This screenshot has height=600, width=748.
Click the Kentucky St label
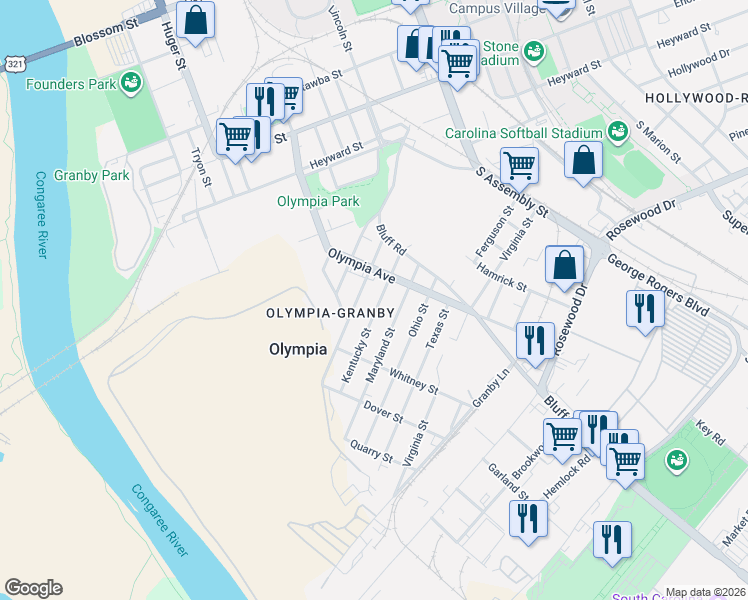point(356,355)
